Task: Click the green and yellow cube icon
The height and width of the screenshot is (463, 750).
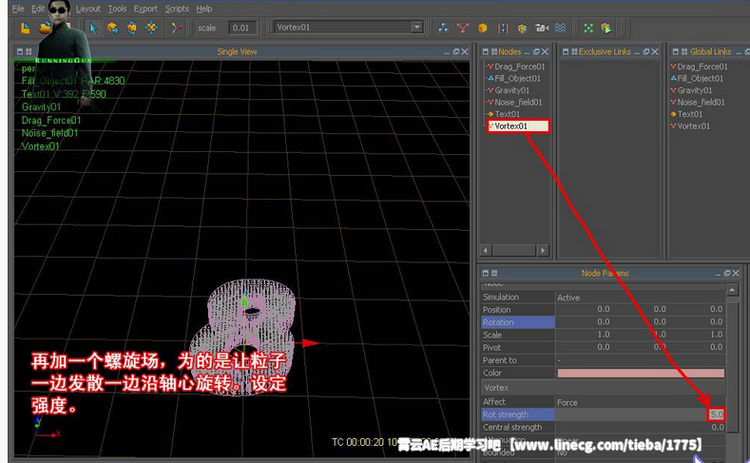Action: (606, 28)
